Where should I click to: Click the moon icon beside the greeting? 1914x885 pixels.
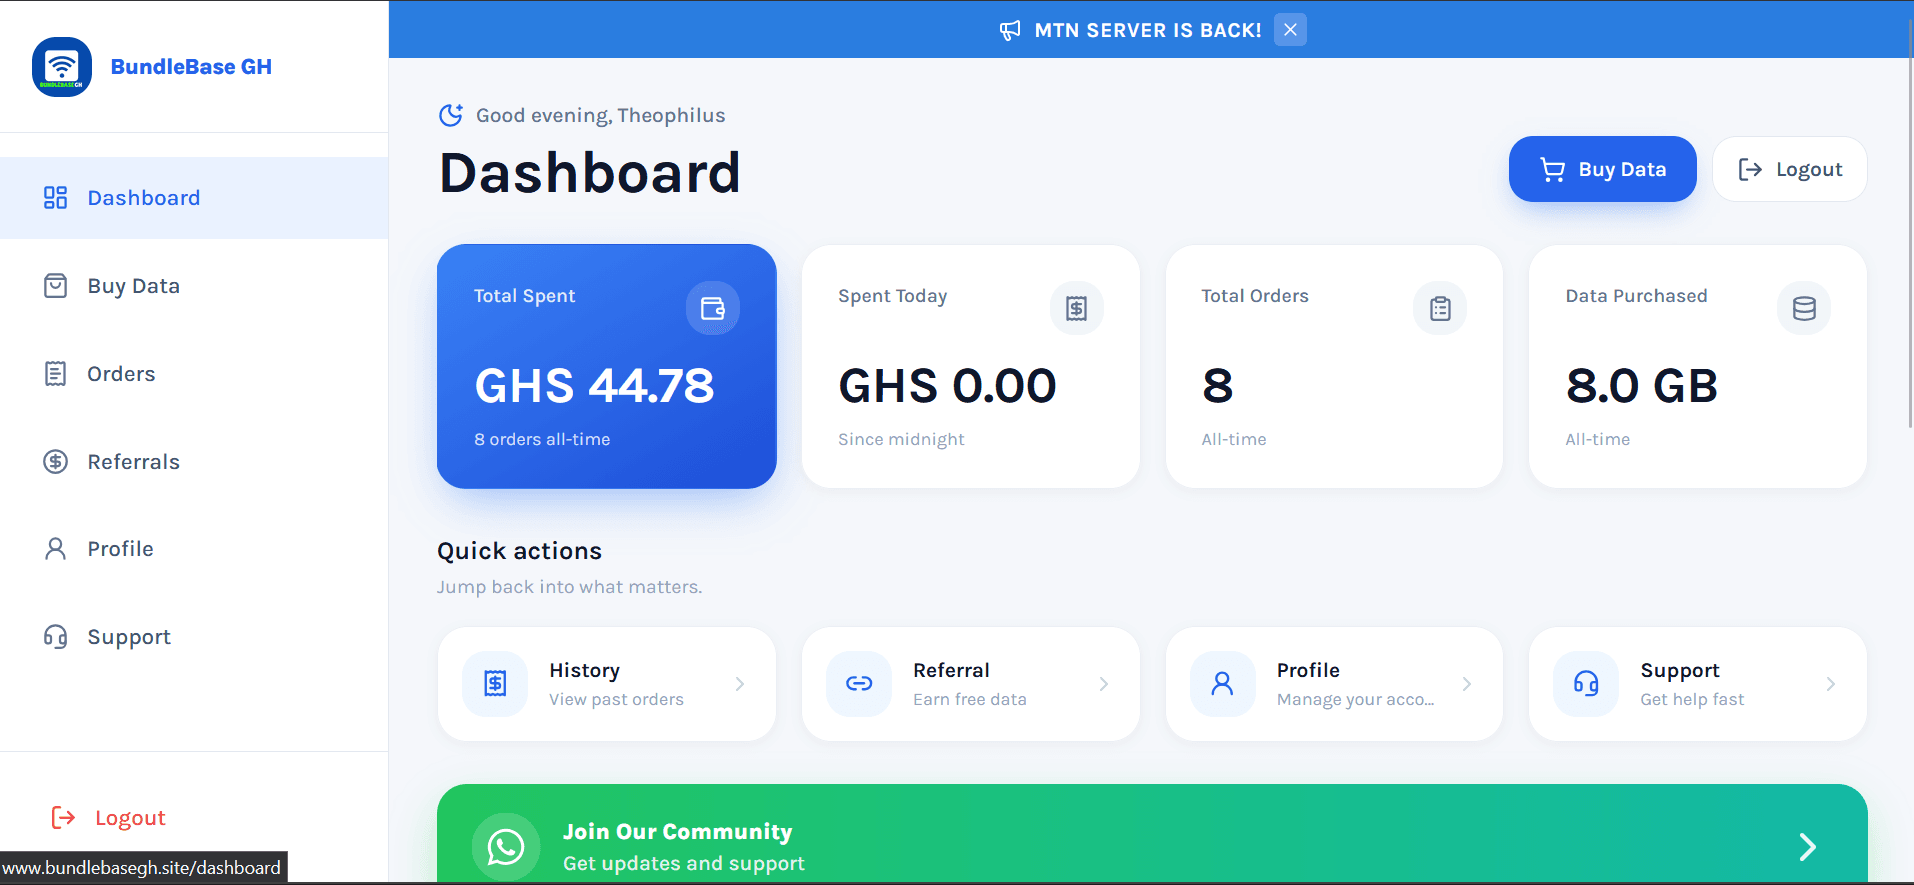(451, 115)
